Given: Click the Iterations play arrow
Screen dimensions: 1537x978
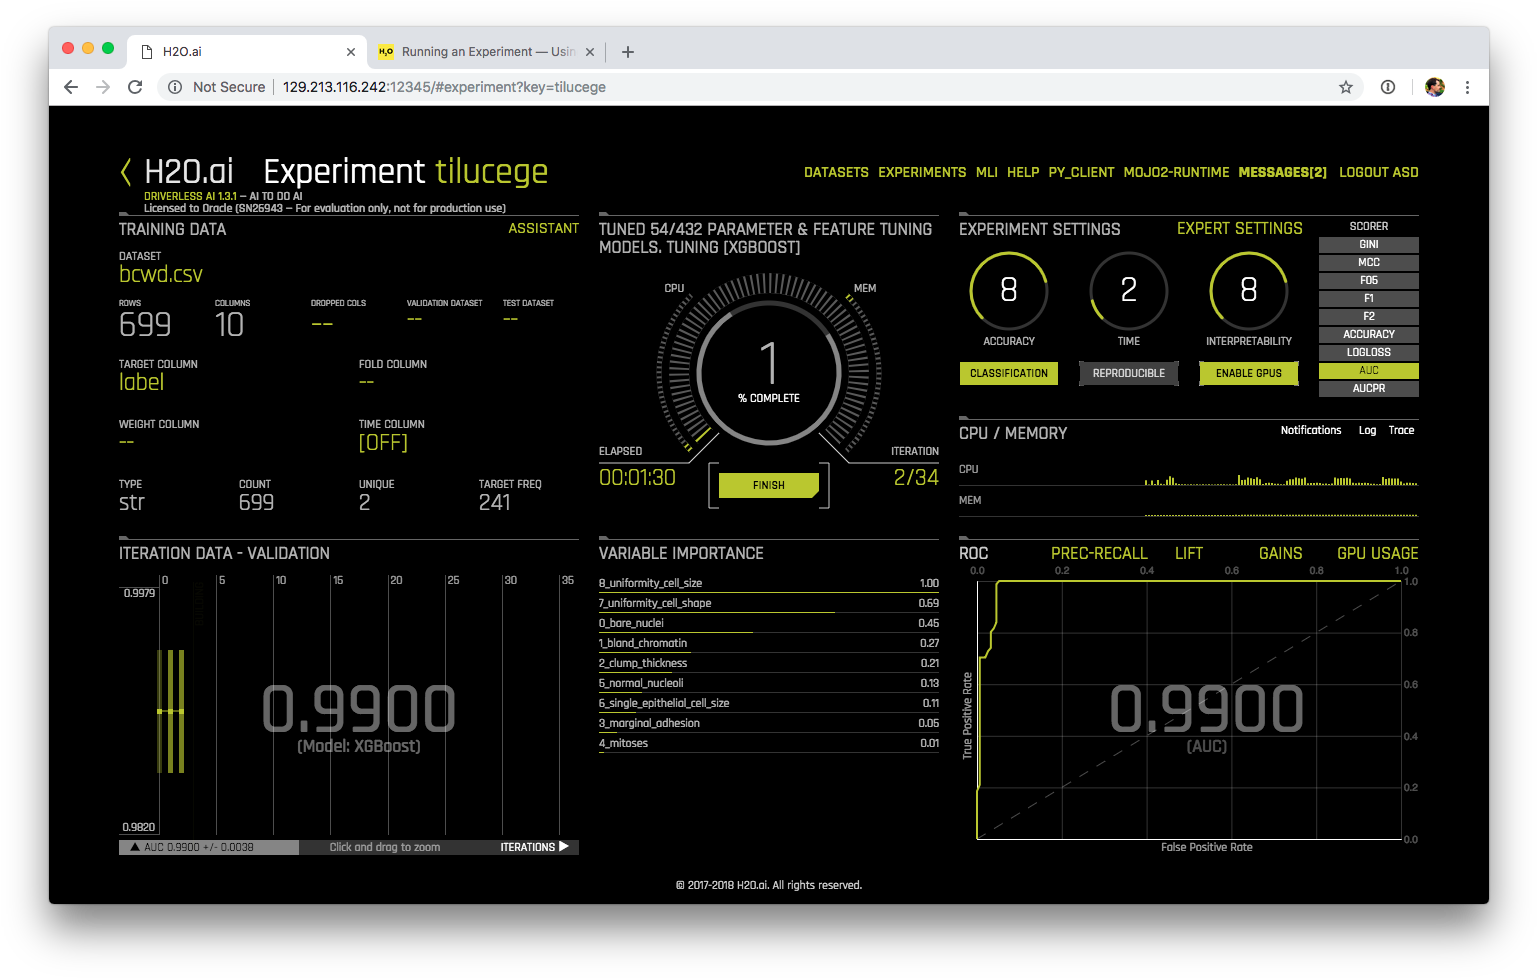Looking at the screenshot, I should (564, 847).
